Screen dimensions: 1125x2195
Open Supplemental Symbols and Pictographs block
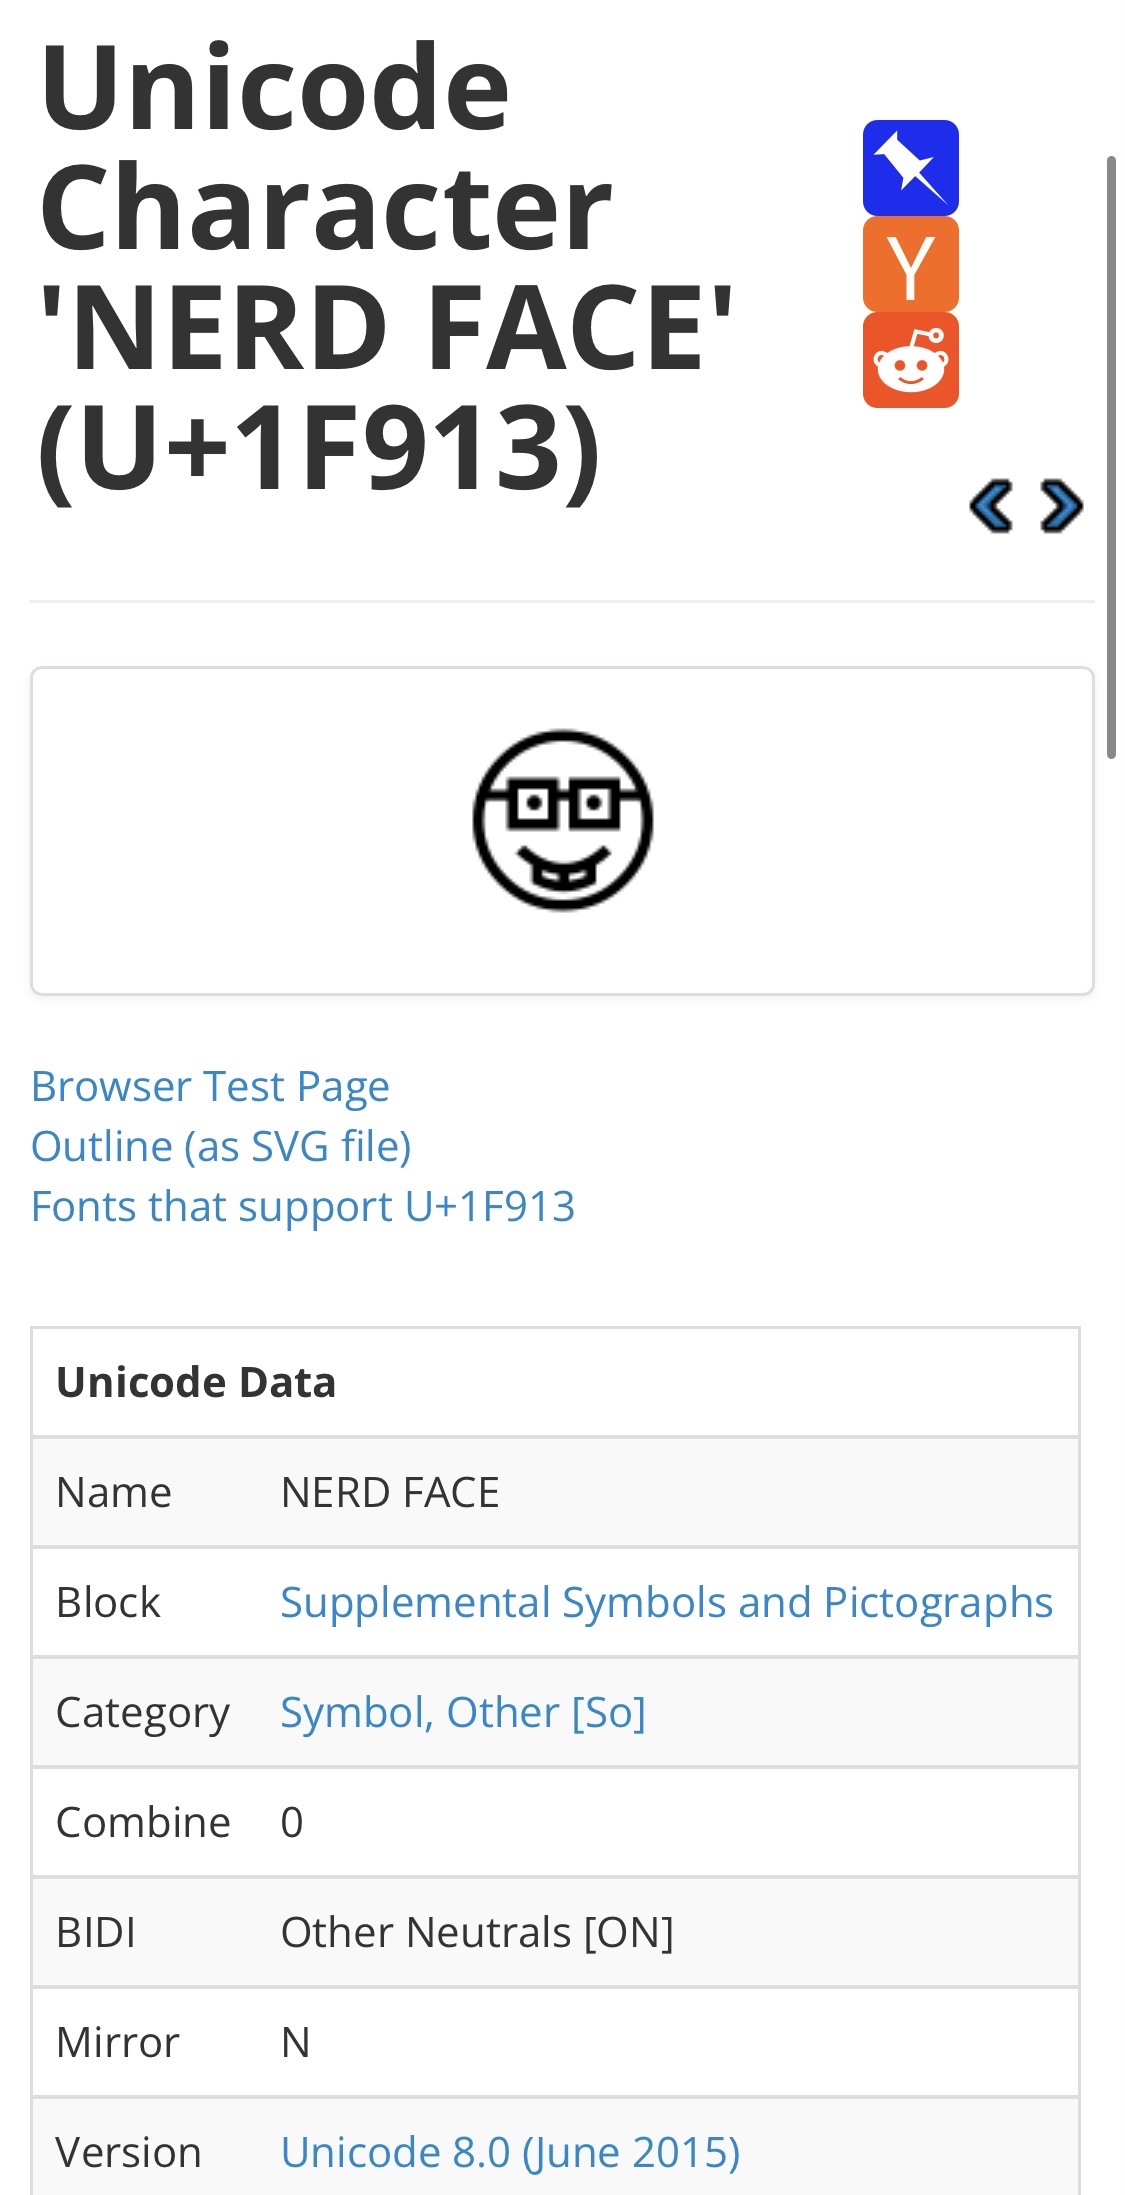[x=666, y=1602]
